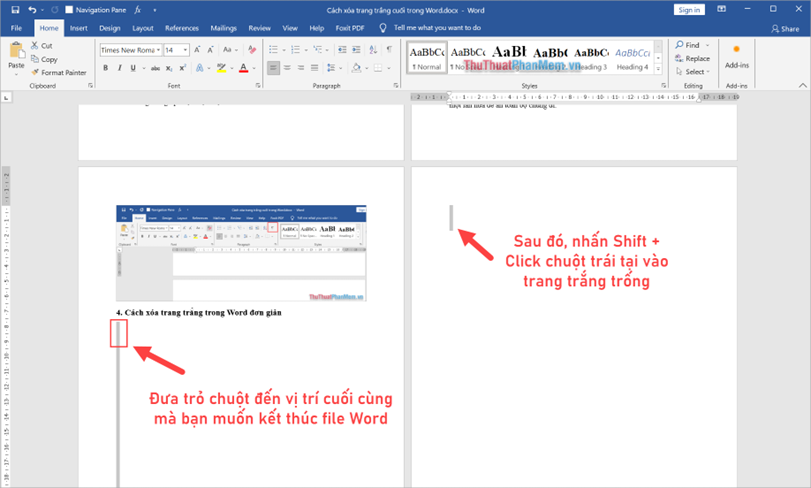Click the Share button

click(785, 29)
